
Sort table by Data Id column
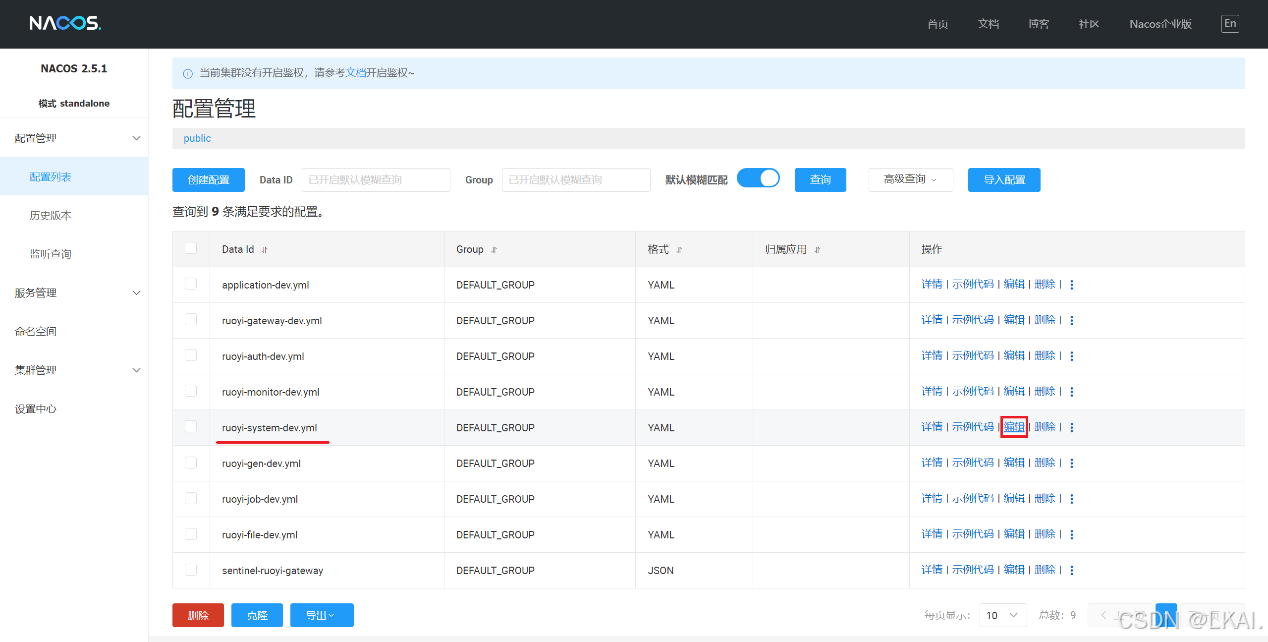point(265,250)
